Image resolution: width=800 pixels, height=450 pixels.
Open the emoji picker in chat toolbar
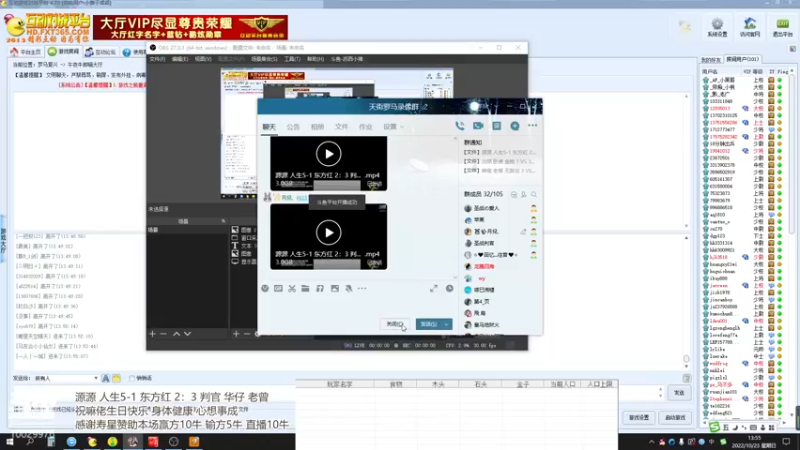265,288
